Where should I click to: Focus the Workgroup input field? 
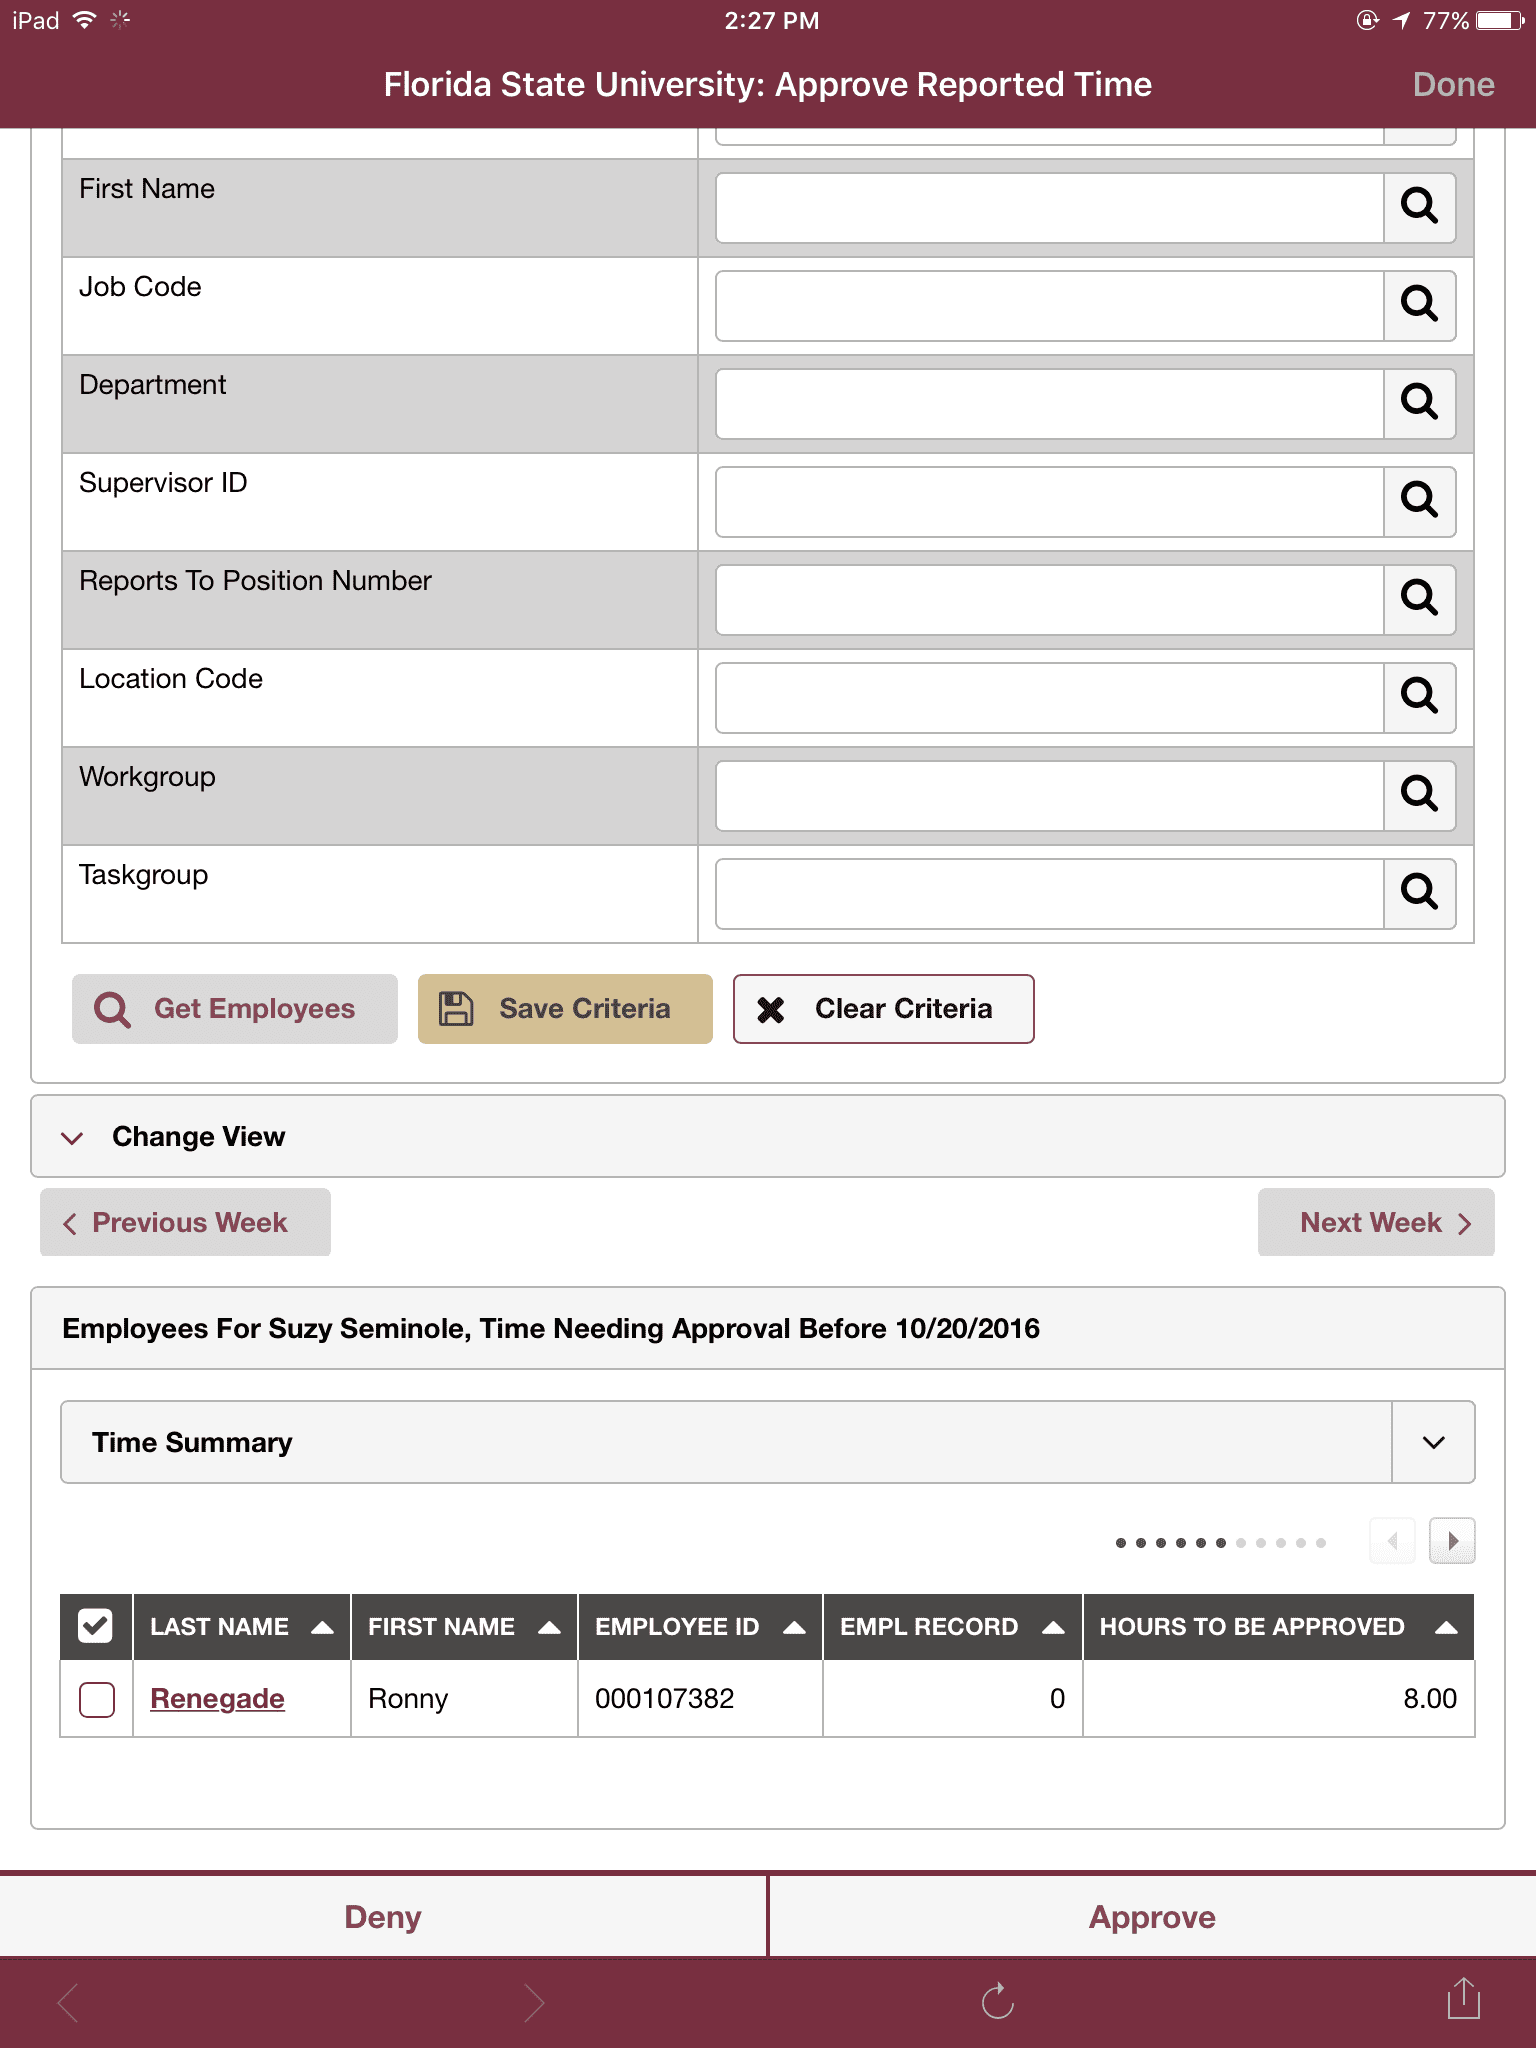1050,795
